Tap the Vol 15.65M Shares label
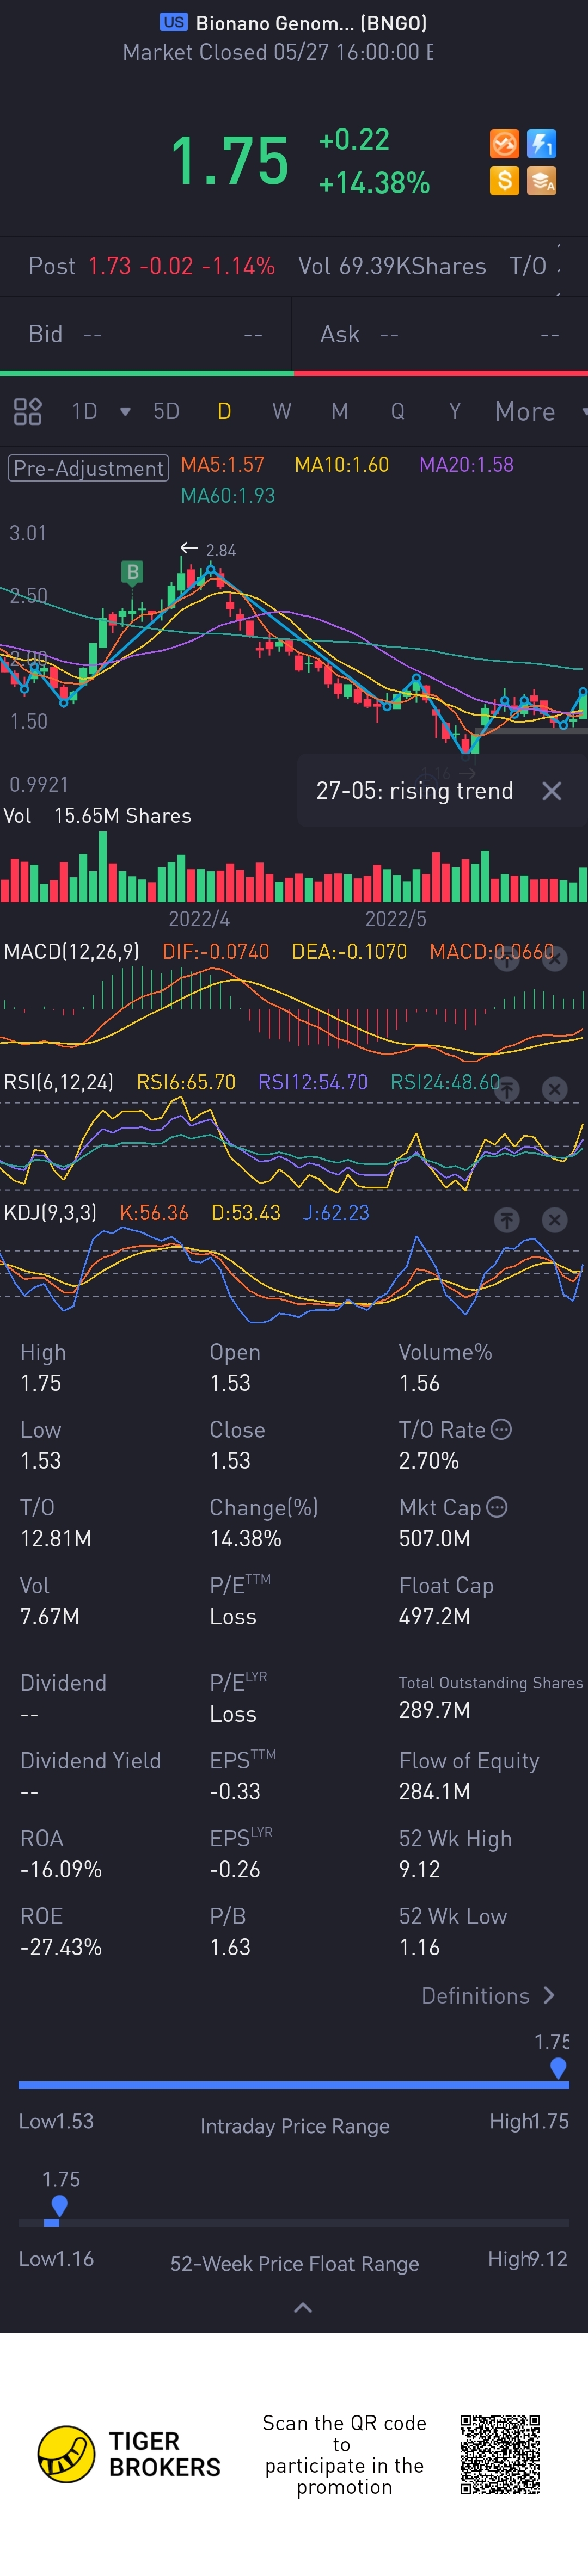 97,816
